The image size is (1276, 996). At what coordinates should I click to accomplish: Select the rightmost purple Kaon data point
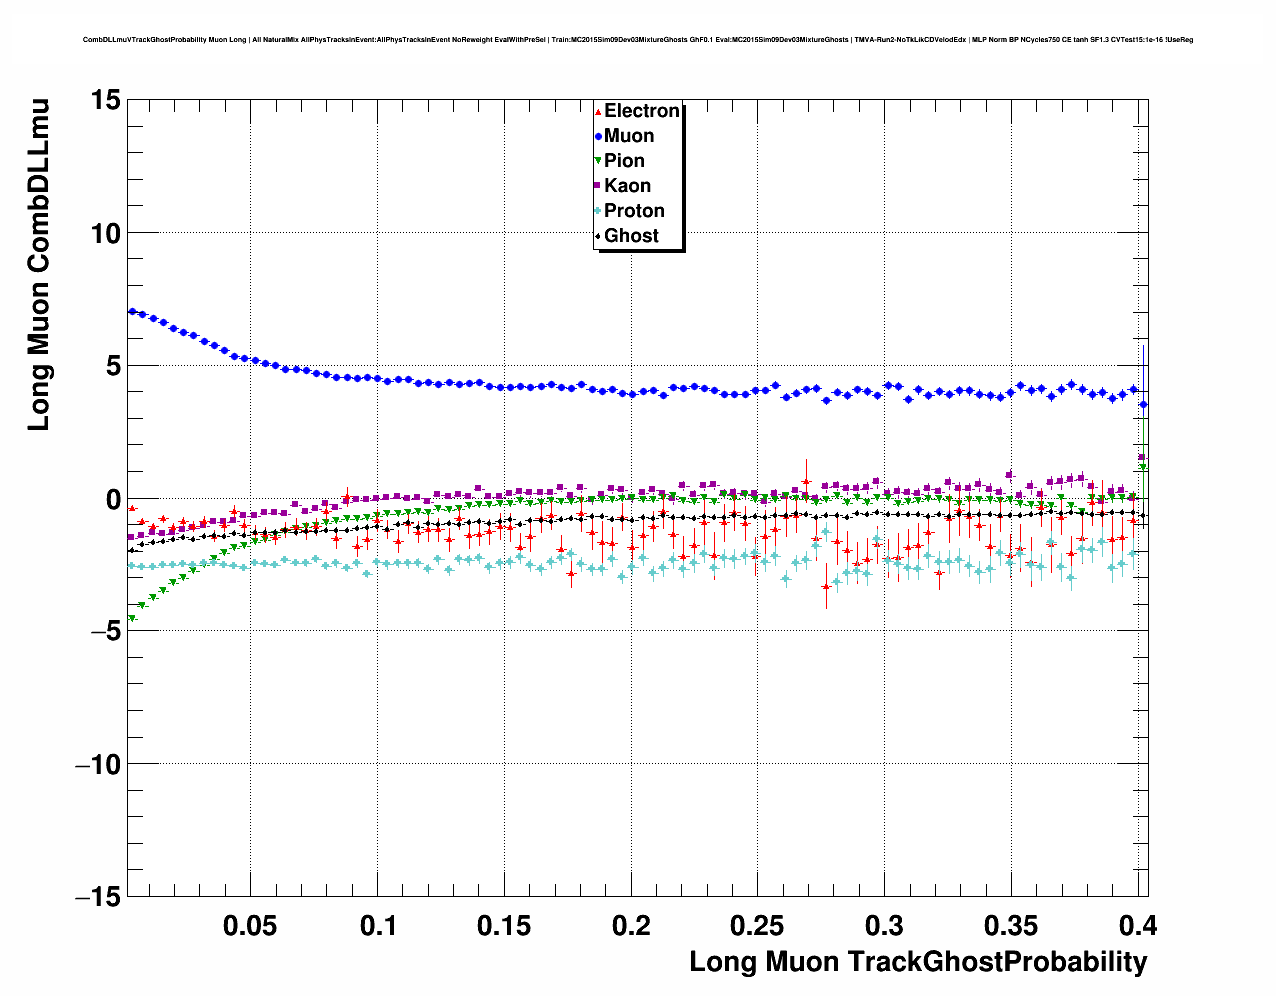point(1142,458)
